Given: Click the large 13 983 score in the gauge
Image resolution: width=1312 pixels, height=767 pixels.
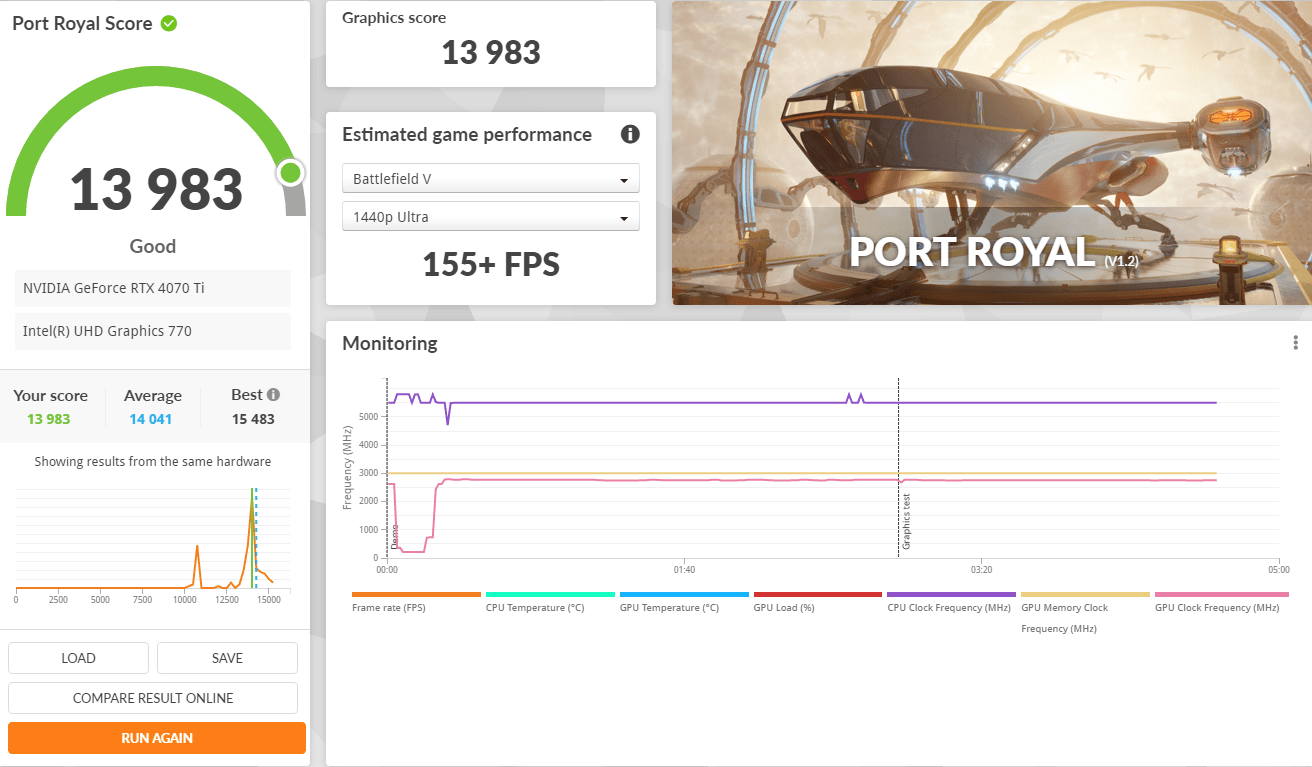Looking at the screenshot, I should pyautogui.click(x=157, y=189).
